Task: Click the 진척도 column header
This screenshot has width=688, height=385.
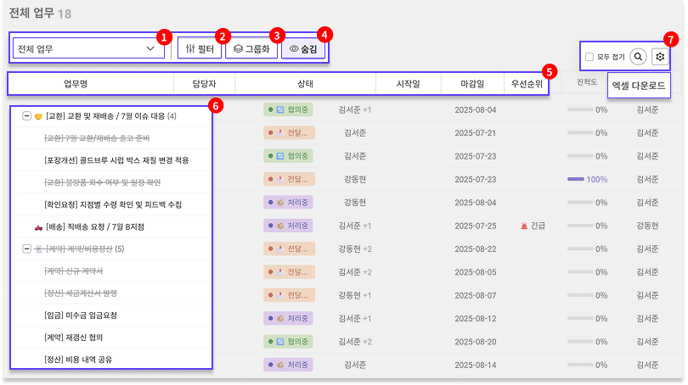Action: [587, 82]
